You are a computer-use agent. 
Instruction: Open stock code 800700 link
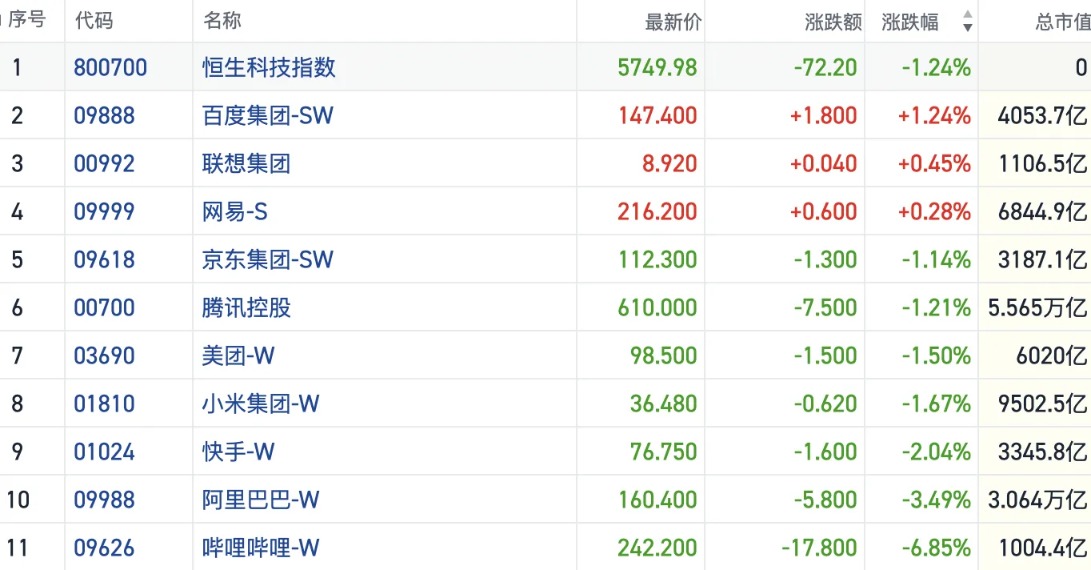point(110,68)
